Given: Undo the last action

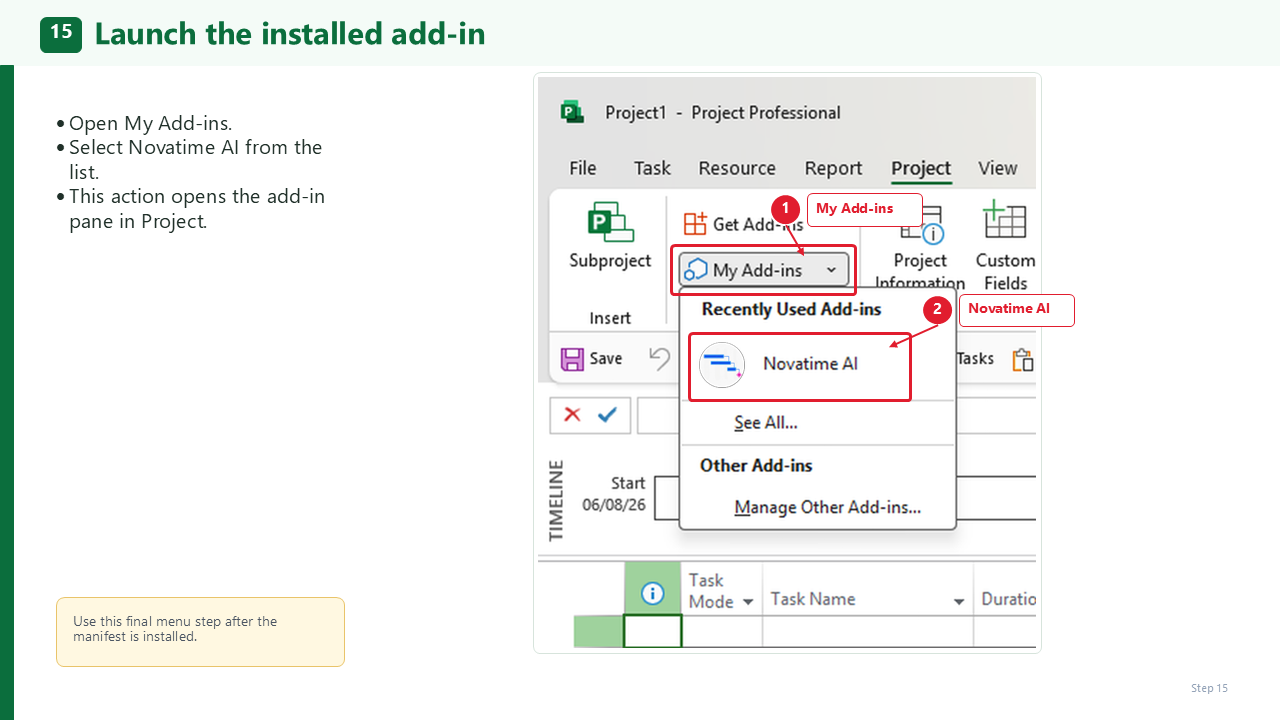Looking at the screenshot, I should [x=659, y=358].
